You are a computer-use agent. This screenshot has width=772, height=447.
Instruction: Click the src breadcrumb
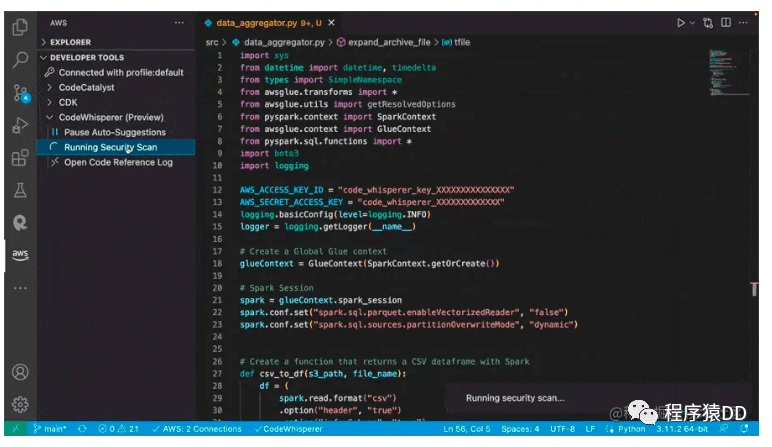point(212,42)
